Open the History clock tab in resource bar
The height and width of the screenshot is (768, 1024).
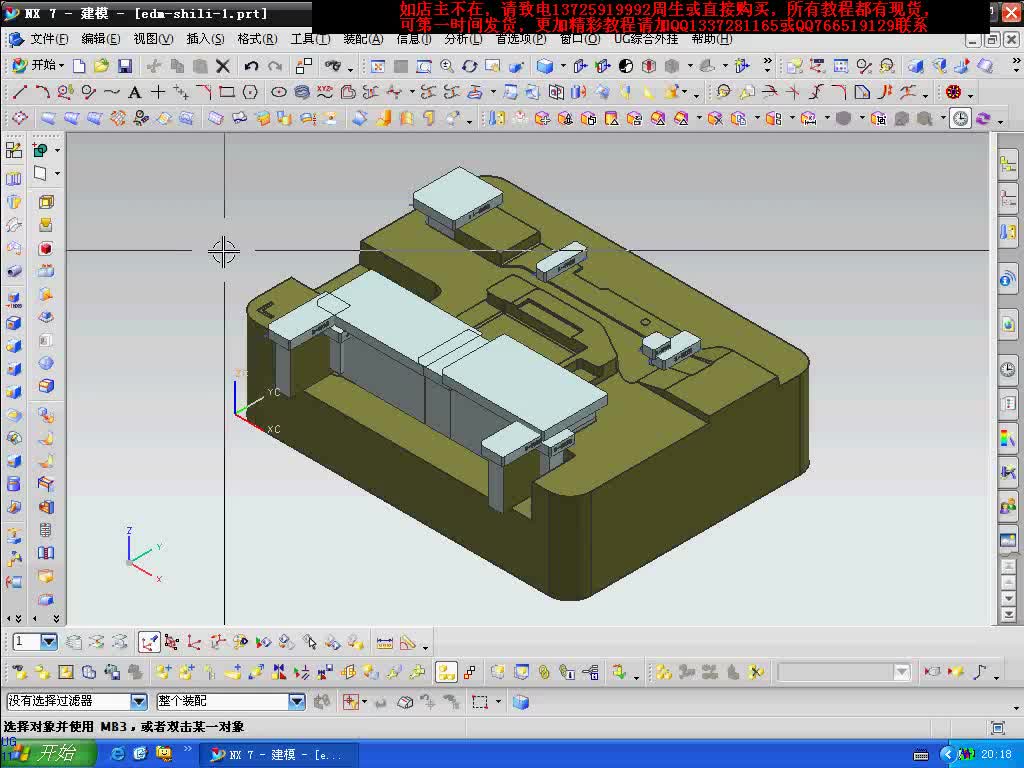pos(1008,370)
